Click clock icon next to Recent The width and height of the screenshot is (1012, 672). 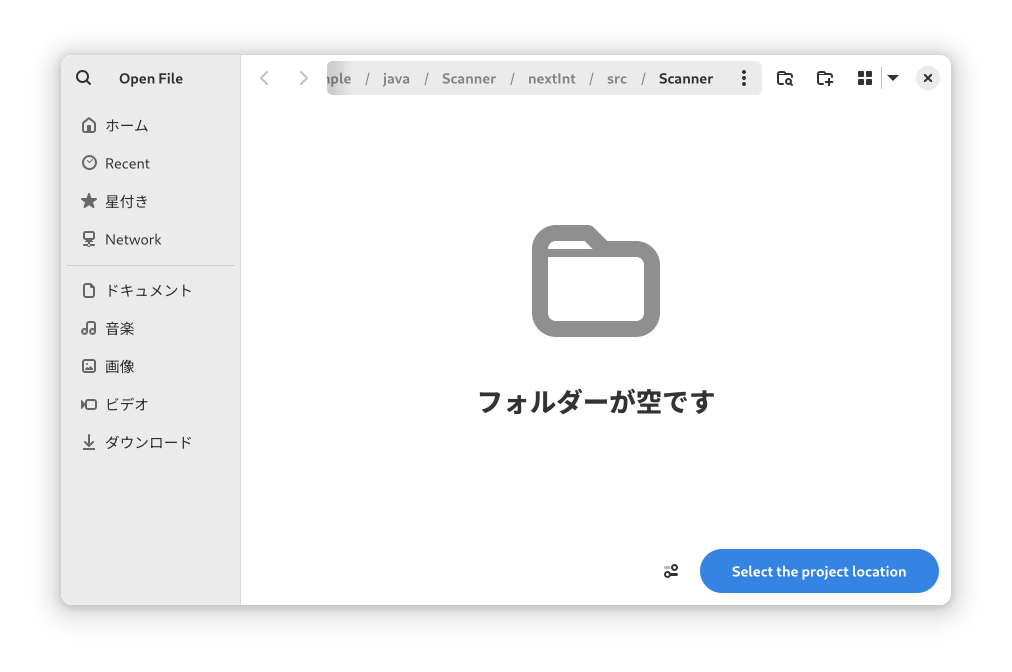coord(89,163)
